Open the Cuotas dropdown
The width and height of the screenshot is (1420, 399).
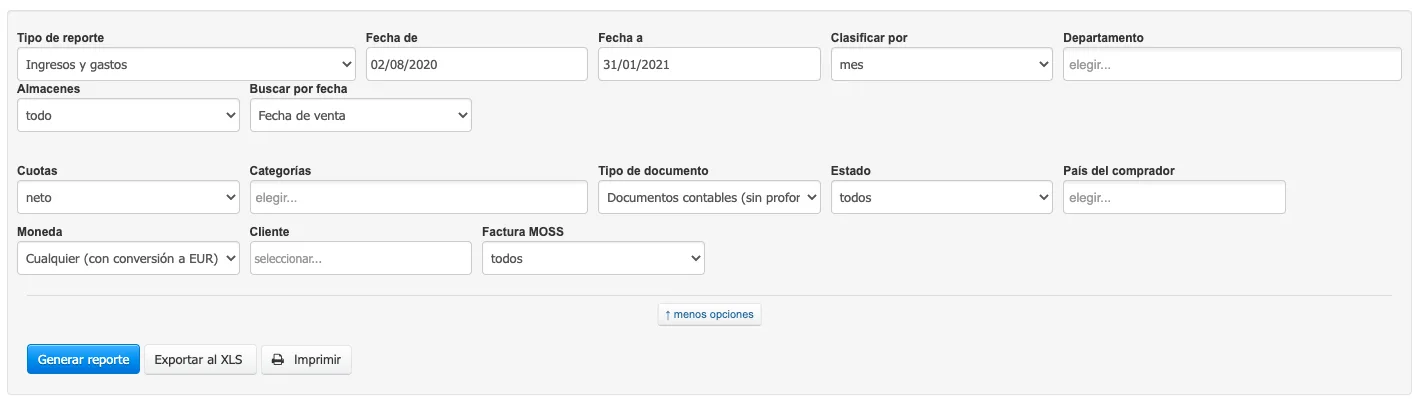pyautogui.click(x=128, y=197)
